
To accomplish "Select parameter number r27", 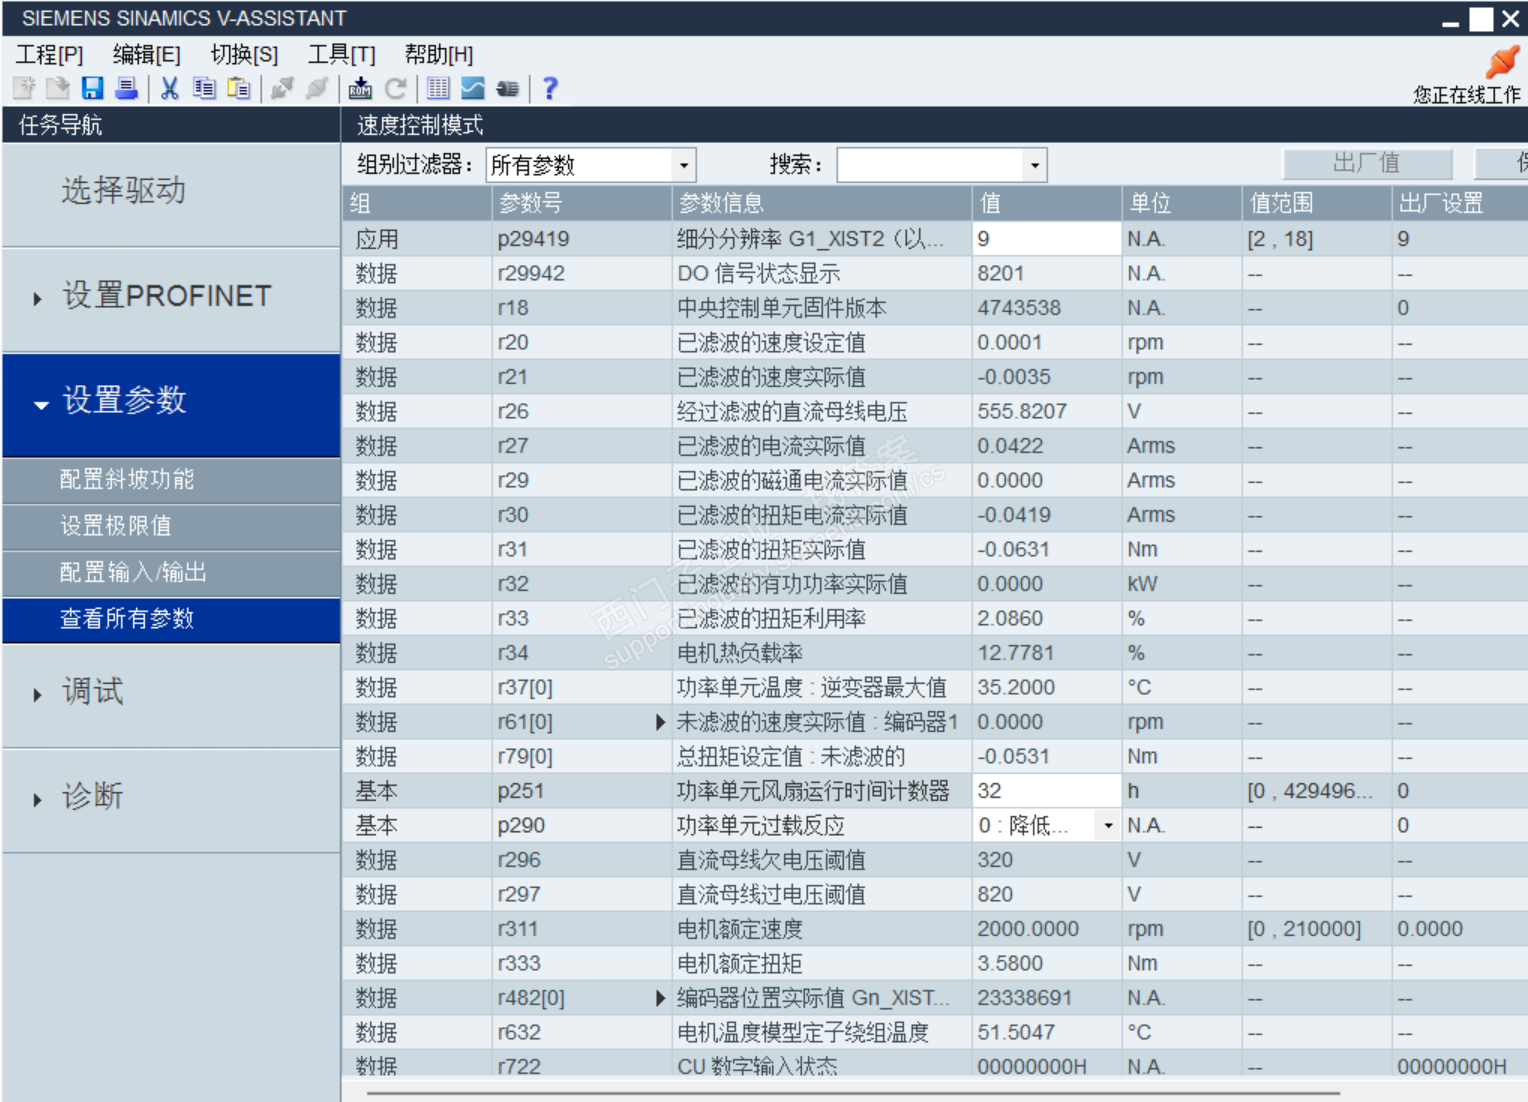I will tap(513, 446).
